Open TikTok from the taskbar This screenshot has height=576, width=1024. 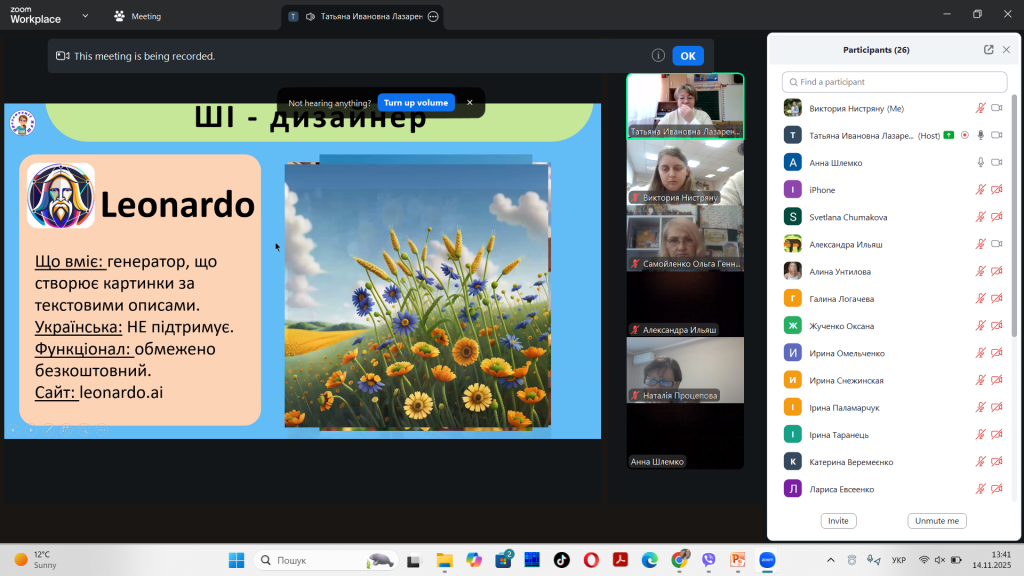(561, 559)
